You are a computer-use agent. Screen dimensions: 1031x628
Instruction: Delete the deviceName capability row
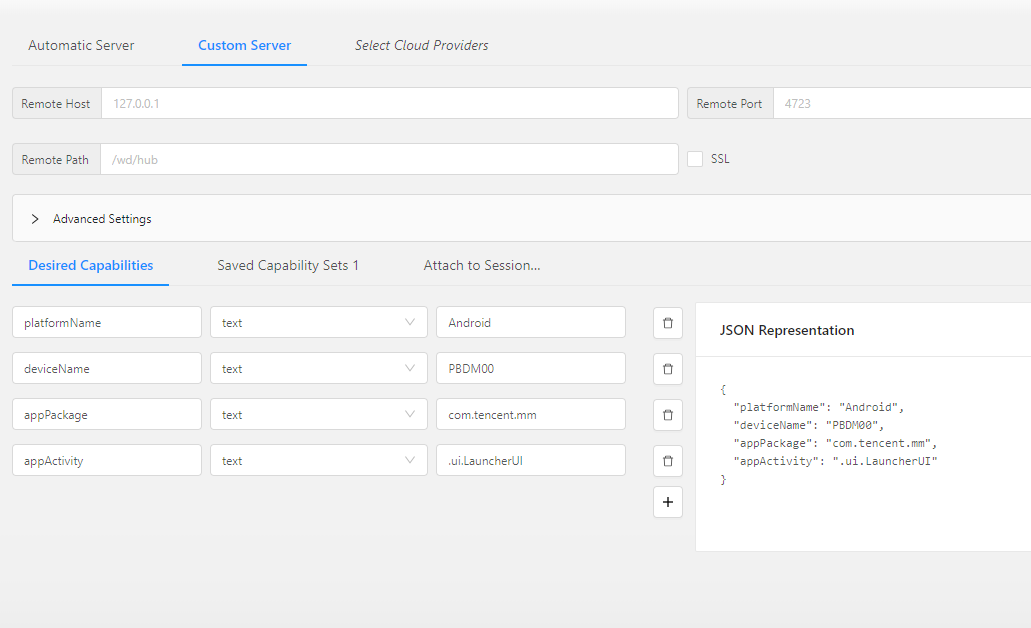[x=668, y=369]
